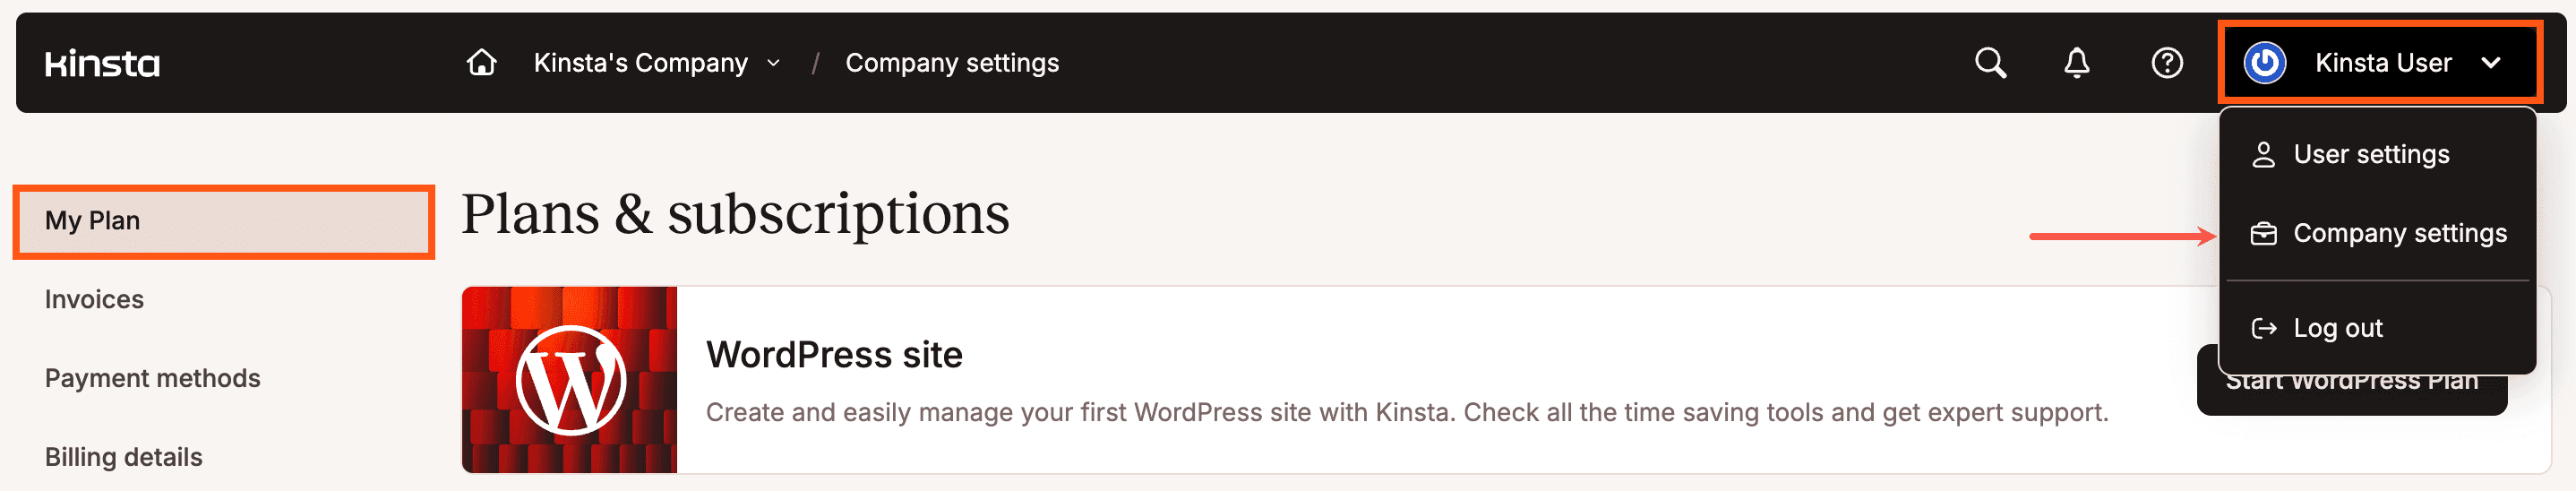
Task: Click the Kinsta logo
Action: tap(102, 64)
